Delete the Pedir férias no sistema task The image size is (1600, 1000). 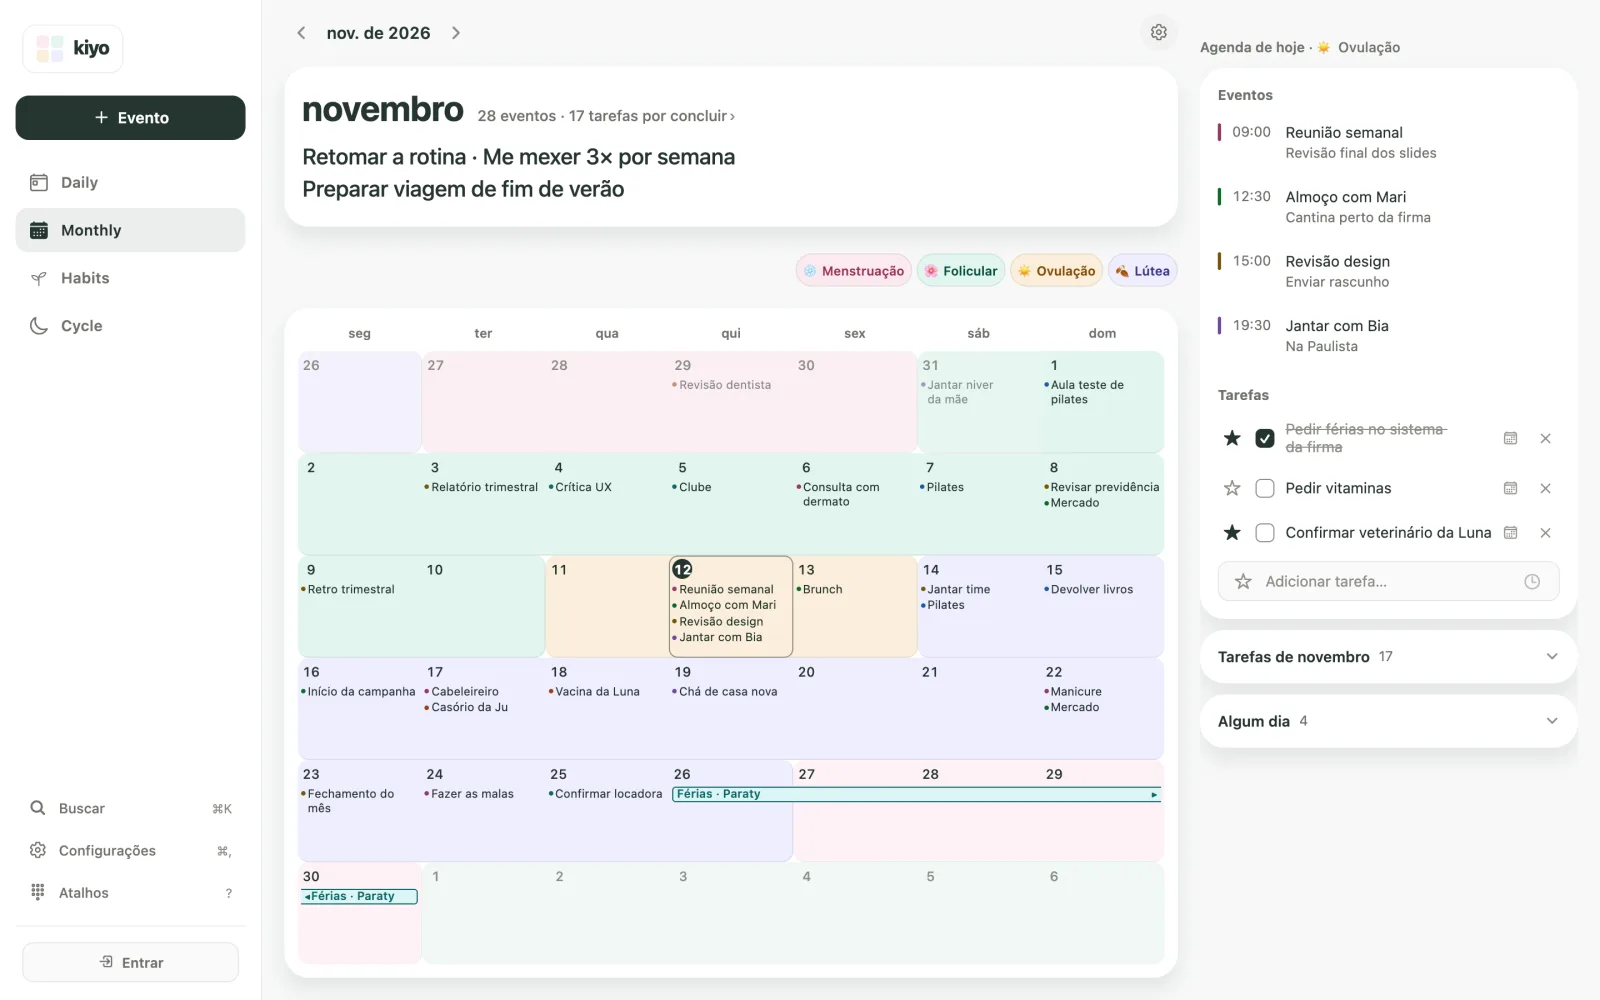[x=1545, y=438]
